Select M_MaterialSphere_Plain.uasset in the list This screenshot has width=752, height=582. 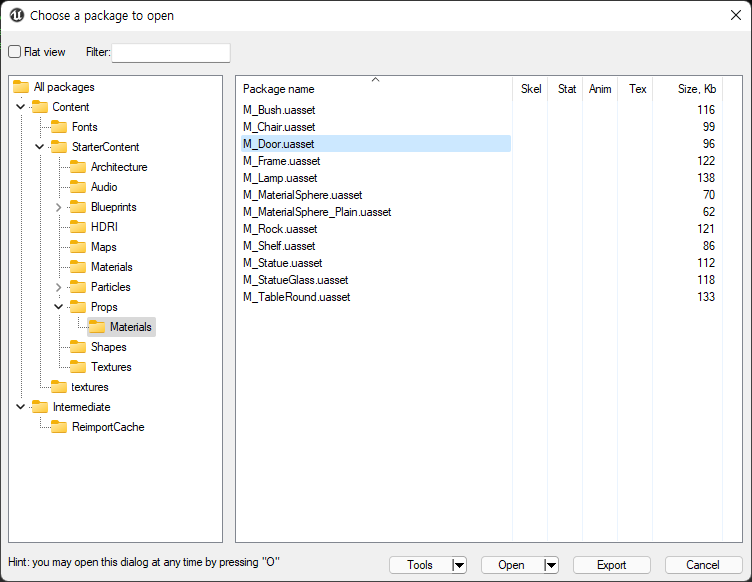pos(317,212)
